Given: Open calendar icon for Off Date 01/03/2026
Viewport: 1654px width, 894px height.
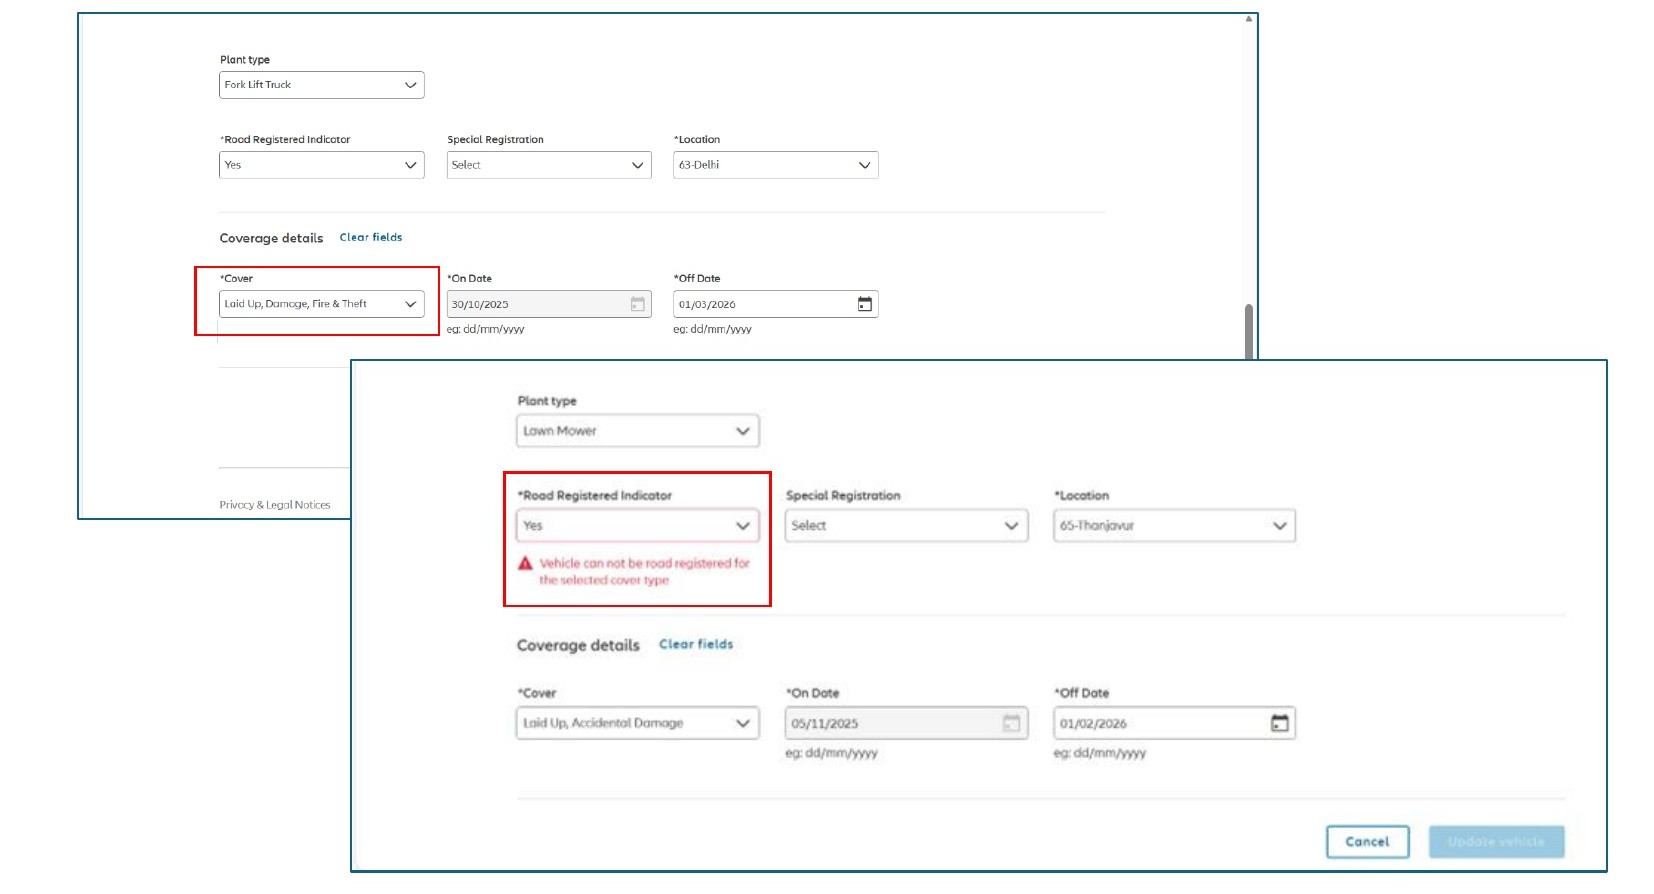Looking at the screenshot, I should pos(865,304).
